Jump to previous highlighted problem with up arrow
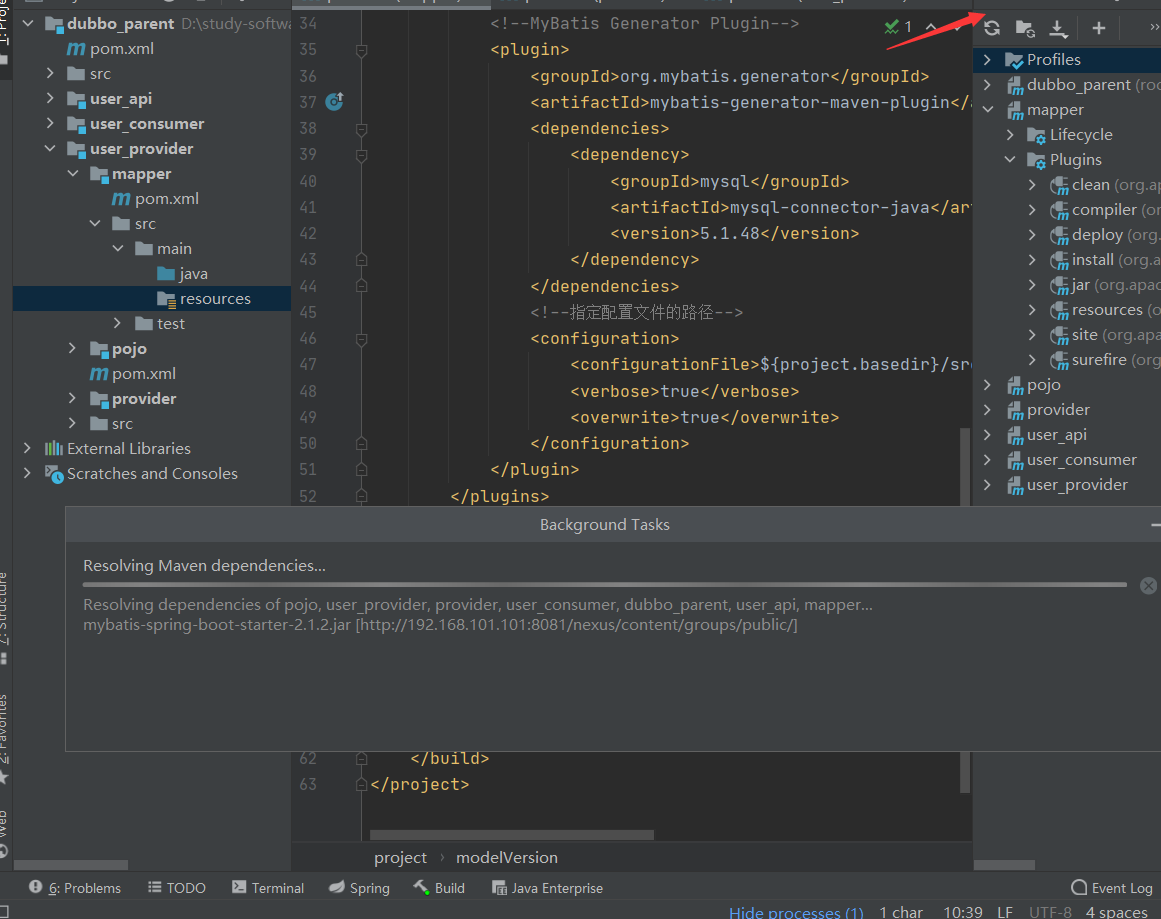The image size is (1161, 919). 931,27
